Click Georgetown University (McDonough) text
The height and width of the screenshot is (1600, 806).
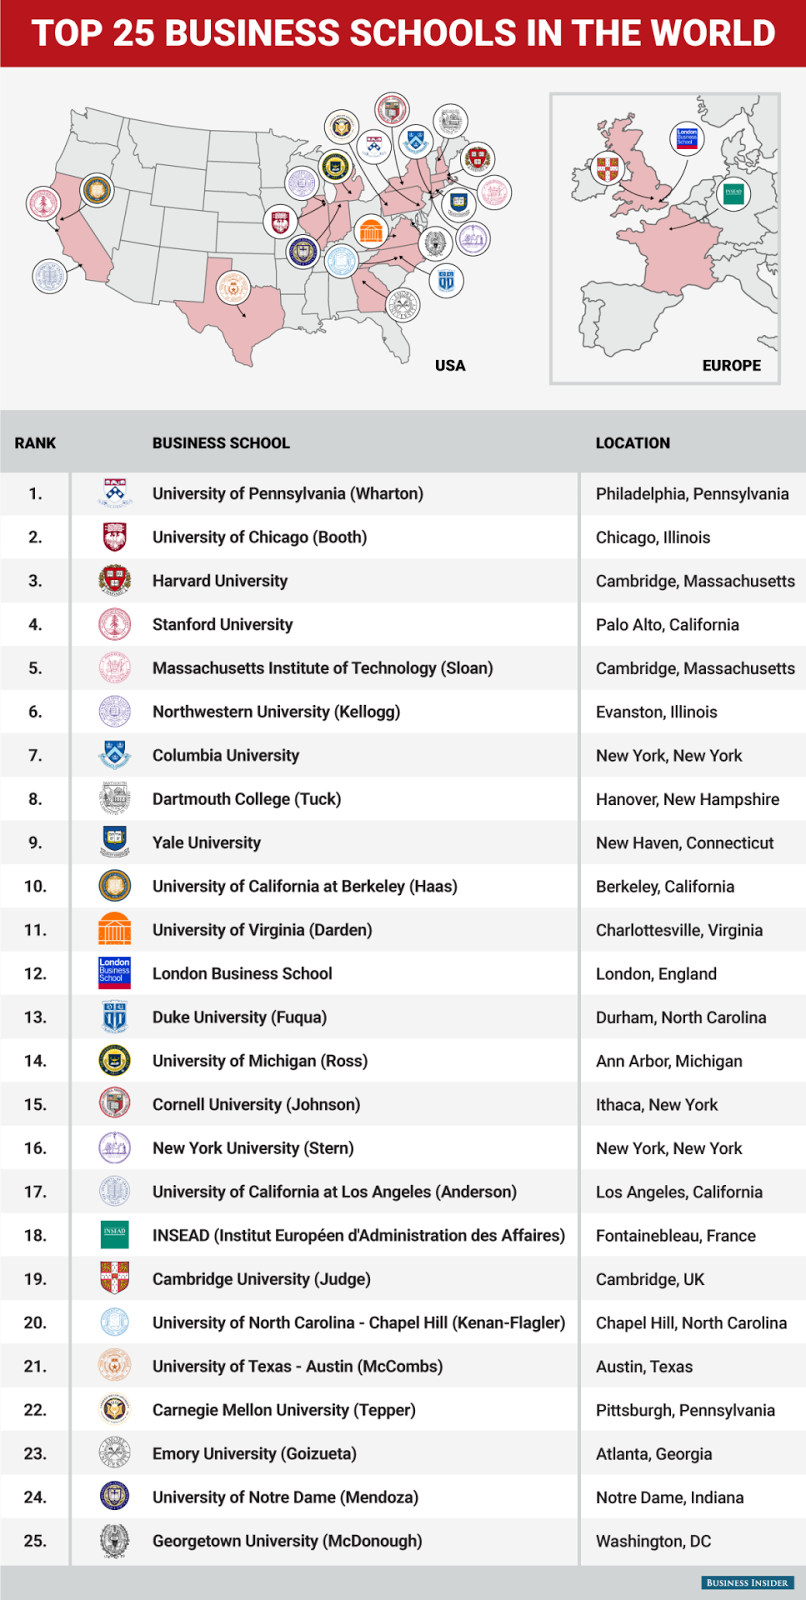[287, 1541]
